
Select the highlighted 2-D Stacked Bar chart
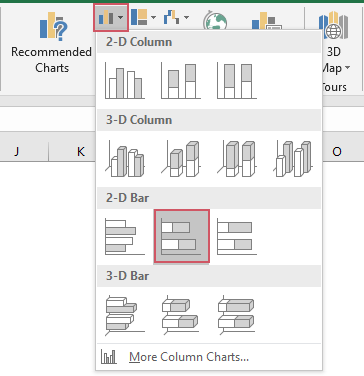click(x=182, y=236)
